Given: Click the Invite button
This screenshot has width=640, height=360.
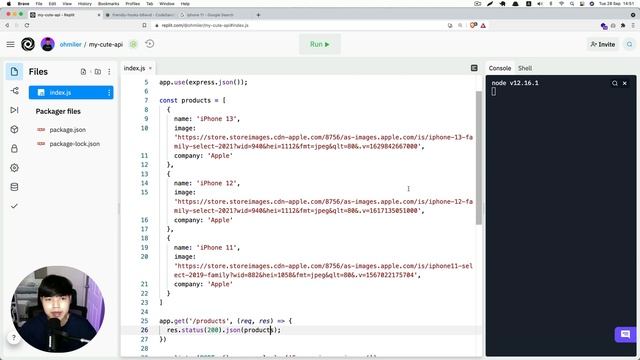Looking at the screenshot, I should [x=602, y=44].
